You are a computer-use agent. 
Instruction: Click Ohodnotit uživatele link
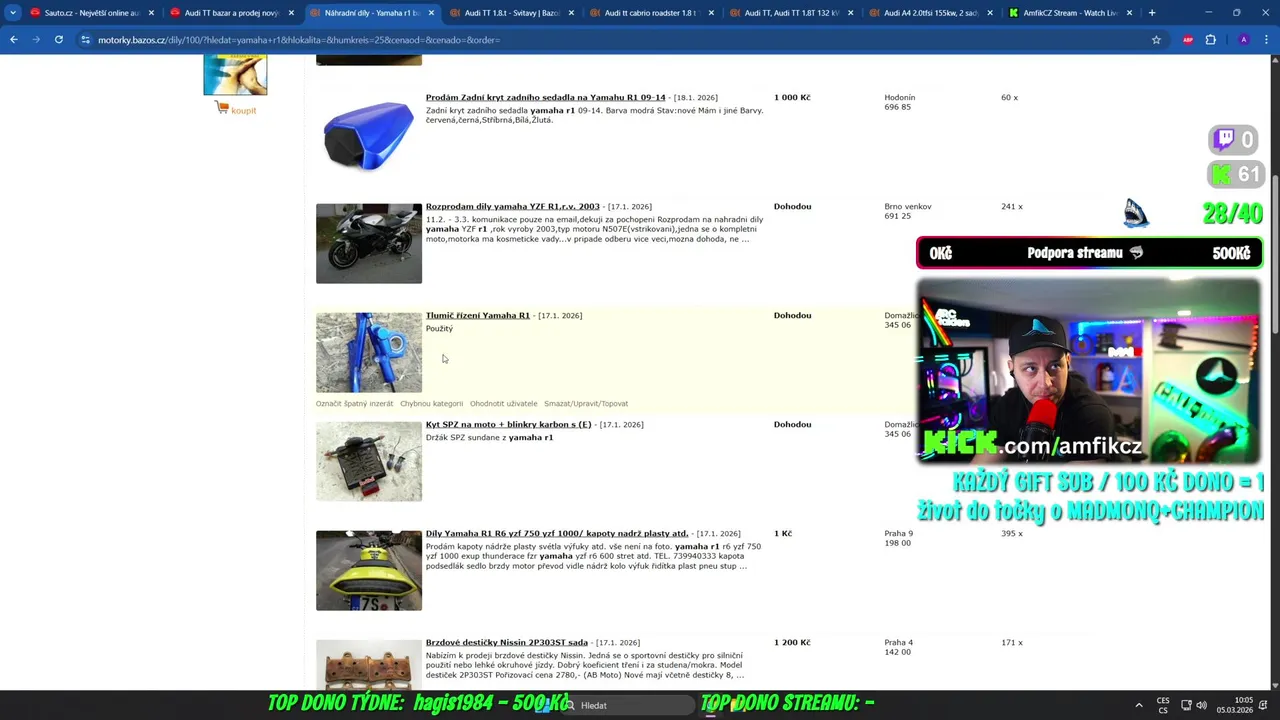[503, 404]
